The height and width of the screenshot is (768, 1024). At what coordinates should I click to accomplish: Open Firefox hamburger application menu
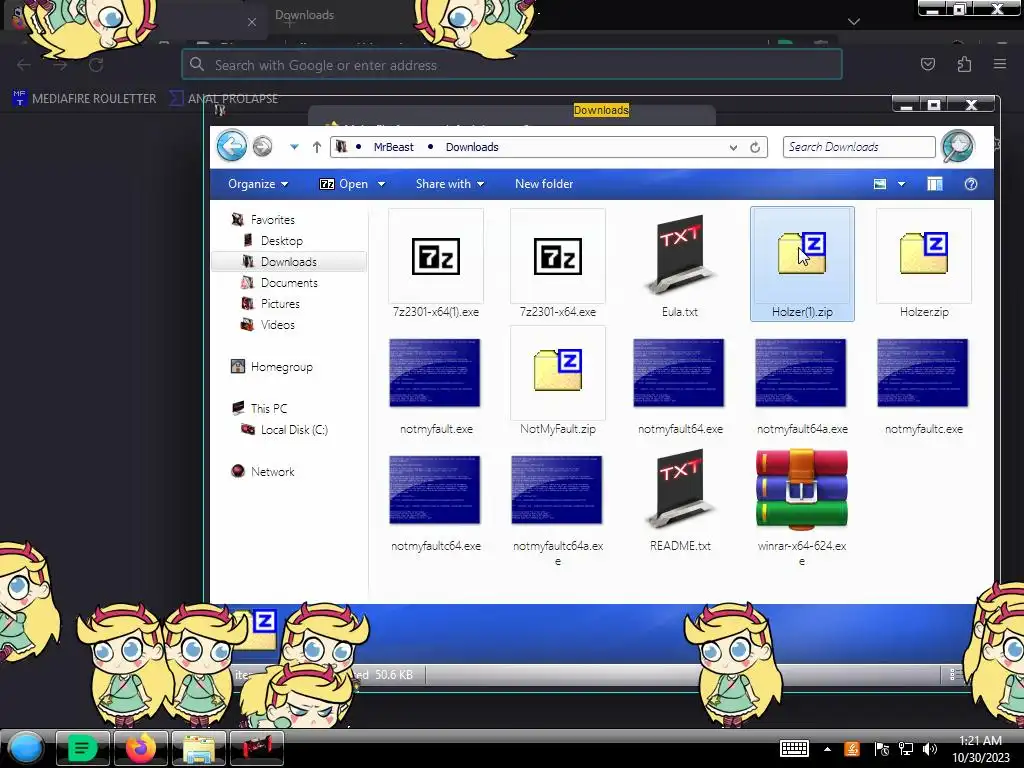point(1000,64)
